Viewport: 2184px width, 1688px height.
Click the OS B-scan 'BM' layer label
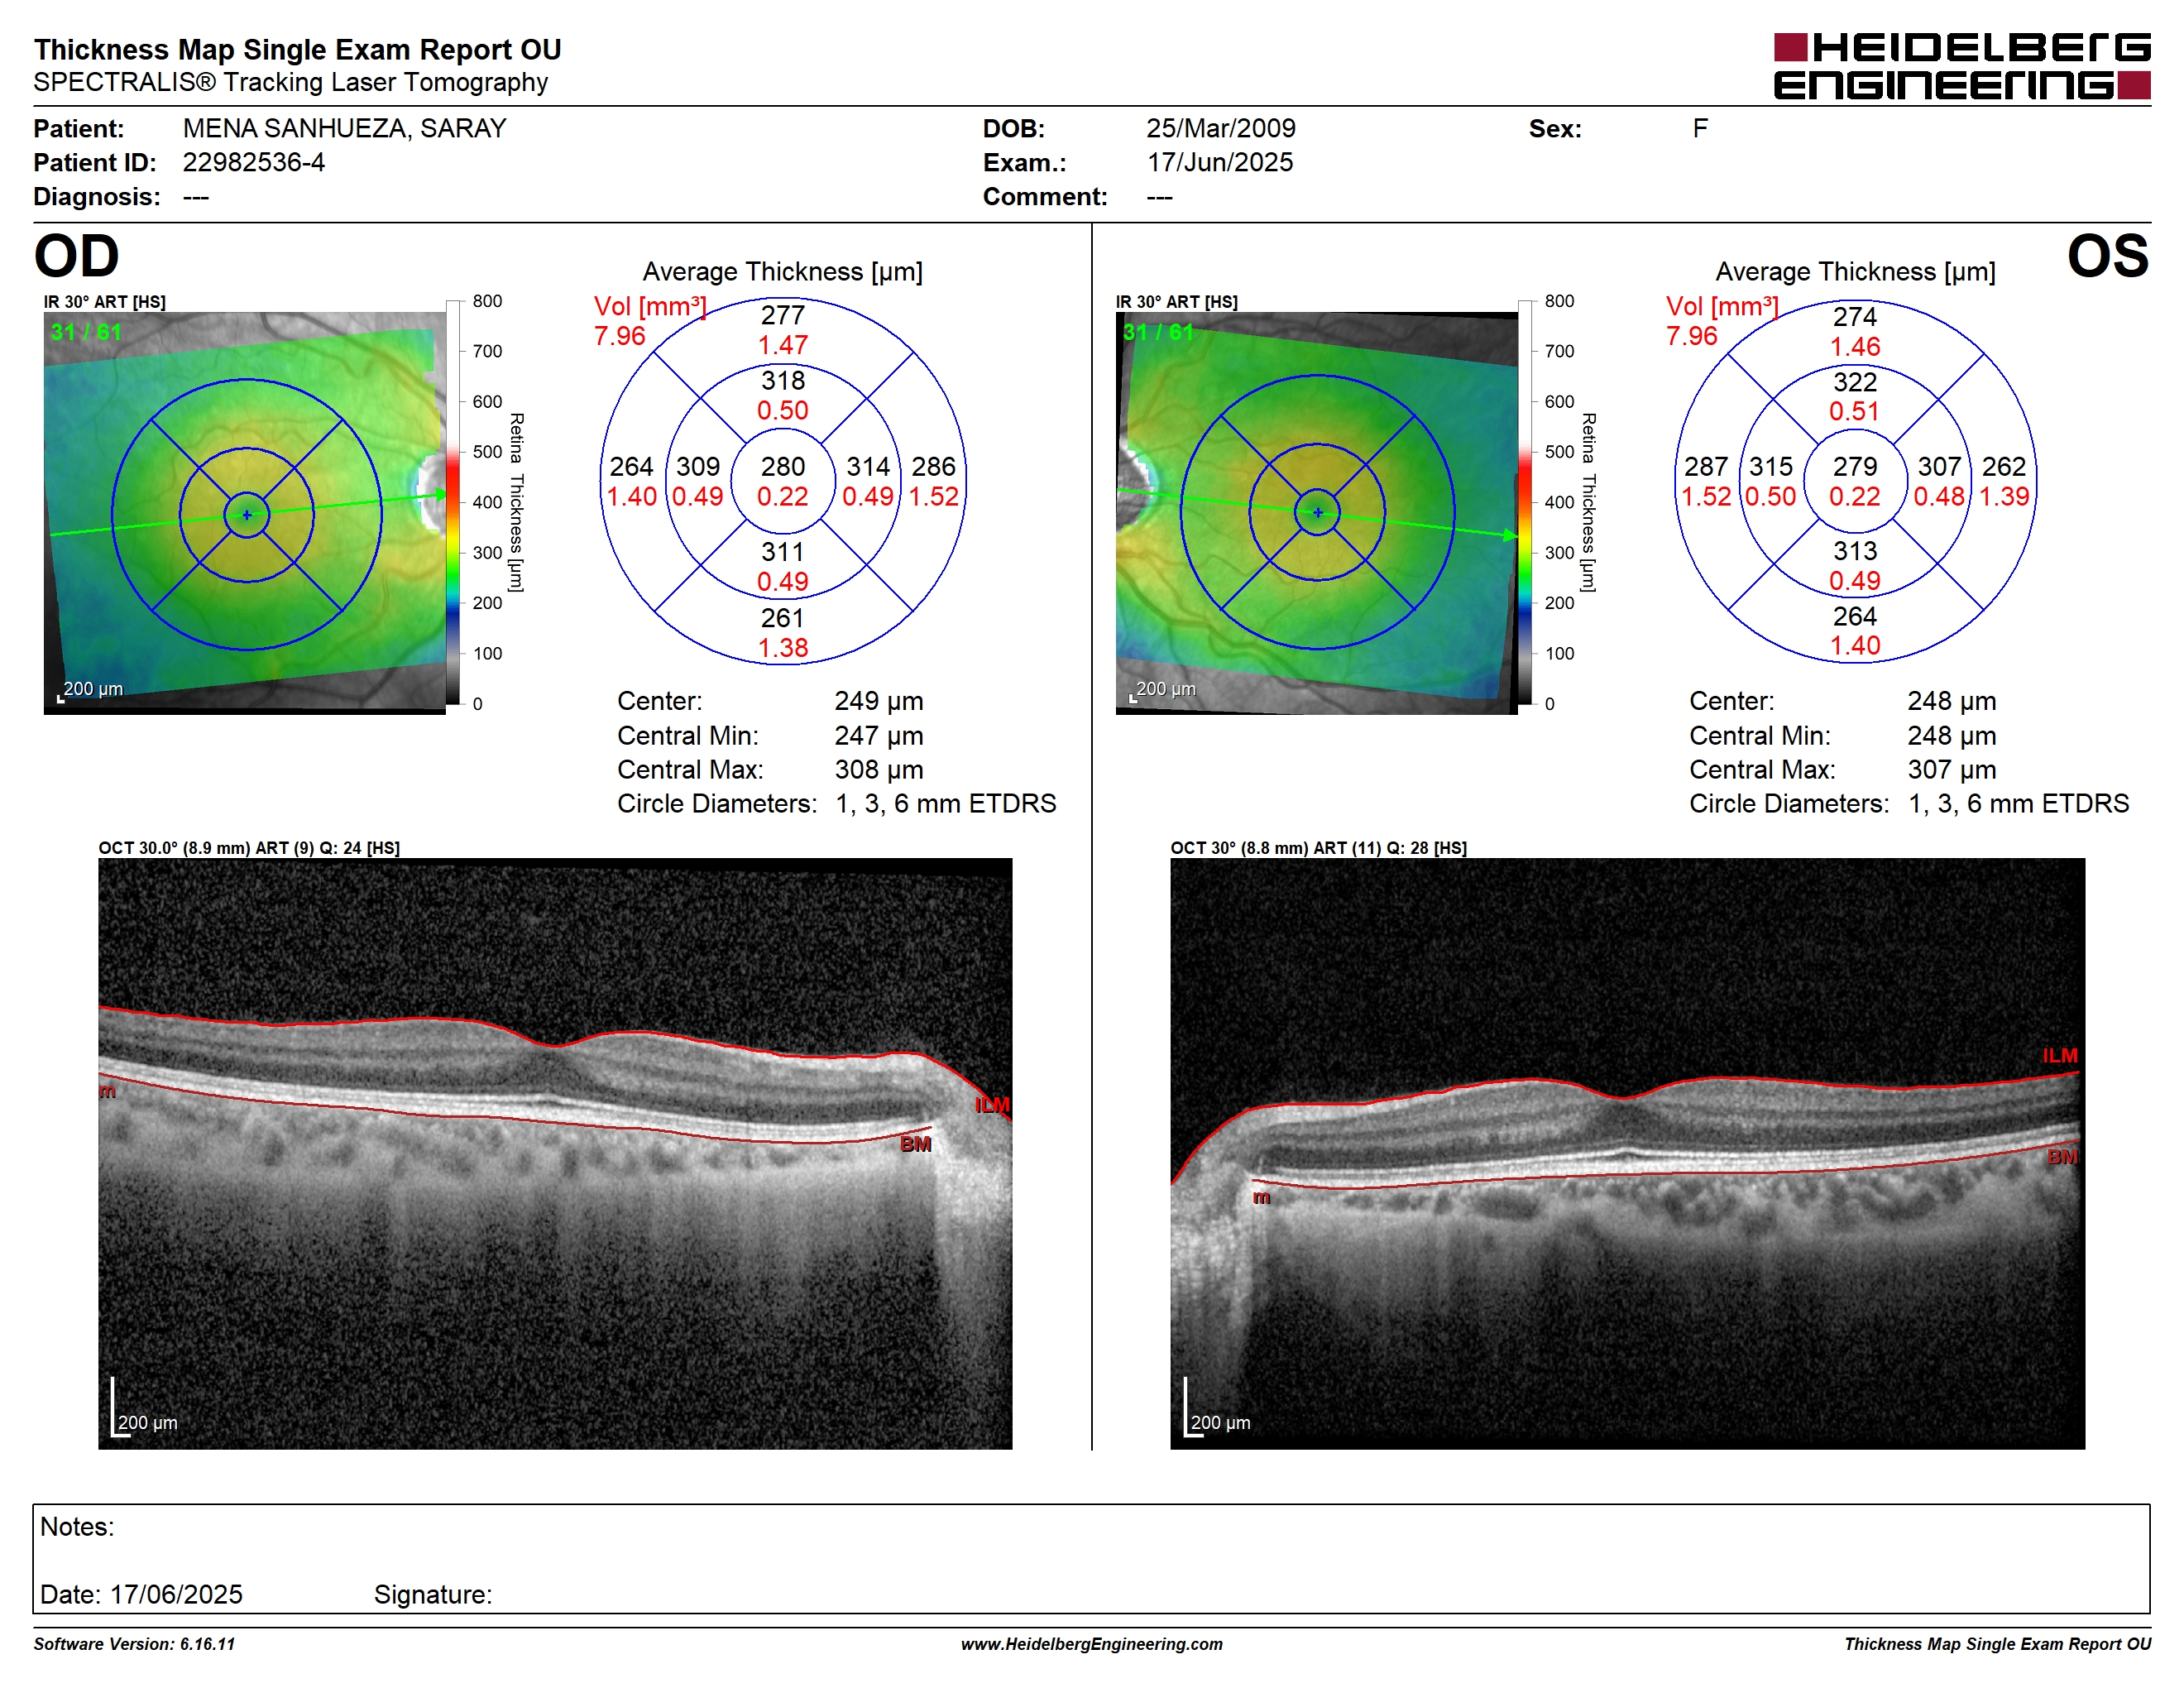click(2062, 1157)
